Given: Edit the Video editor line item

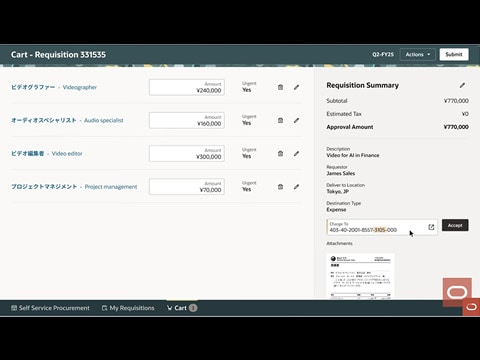Looking at the screenshot, I should pyautogui.click(x=296, y=154).
